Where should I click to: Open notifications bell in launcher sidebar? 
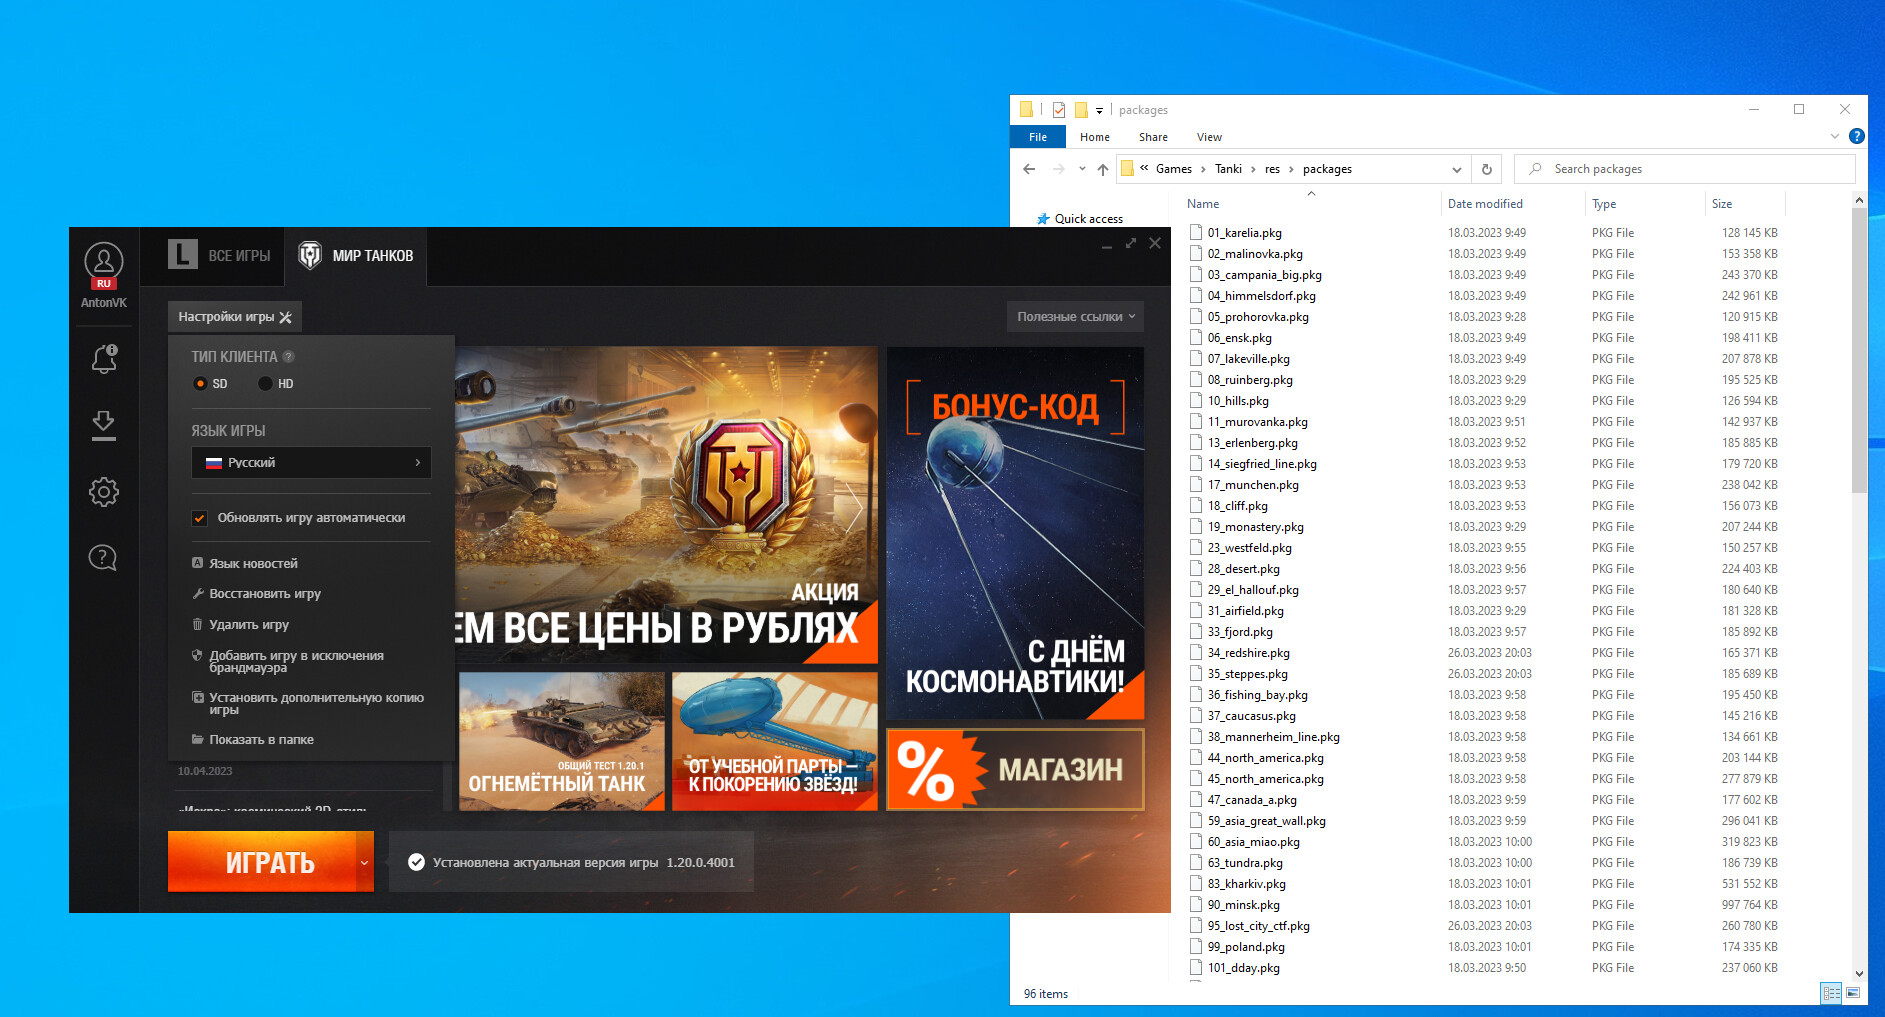click(x=104, y=358)
